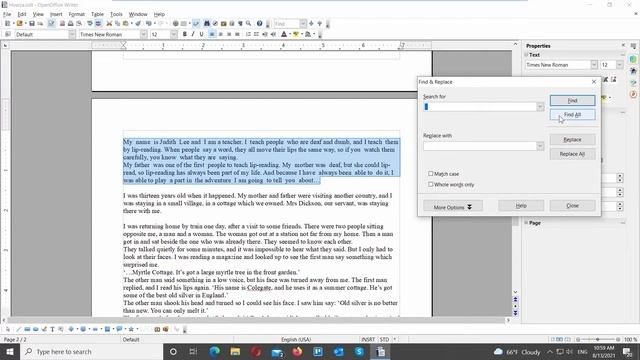Enable the Whole words only checkbox
This screenshot has height=360, width=640.
click(431, 184)
